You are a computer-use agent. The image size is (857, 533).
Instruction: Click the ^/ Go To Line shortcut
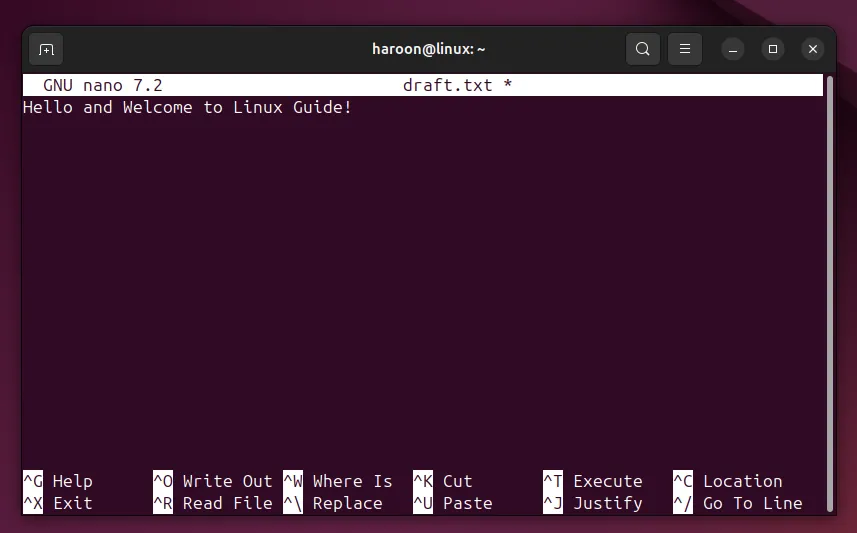pos(738,503)
